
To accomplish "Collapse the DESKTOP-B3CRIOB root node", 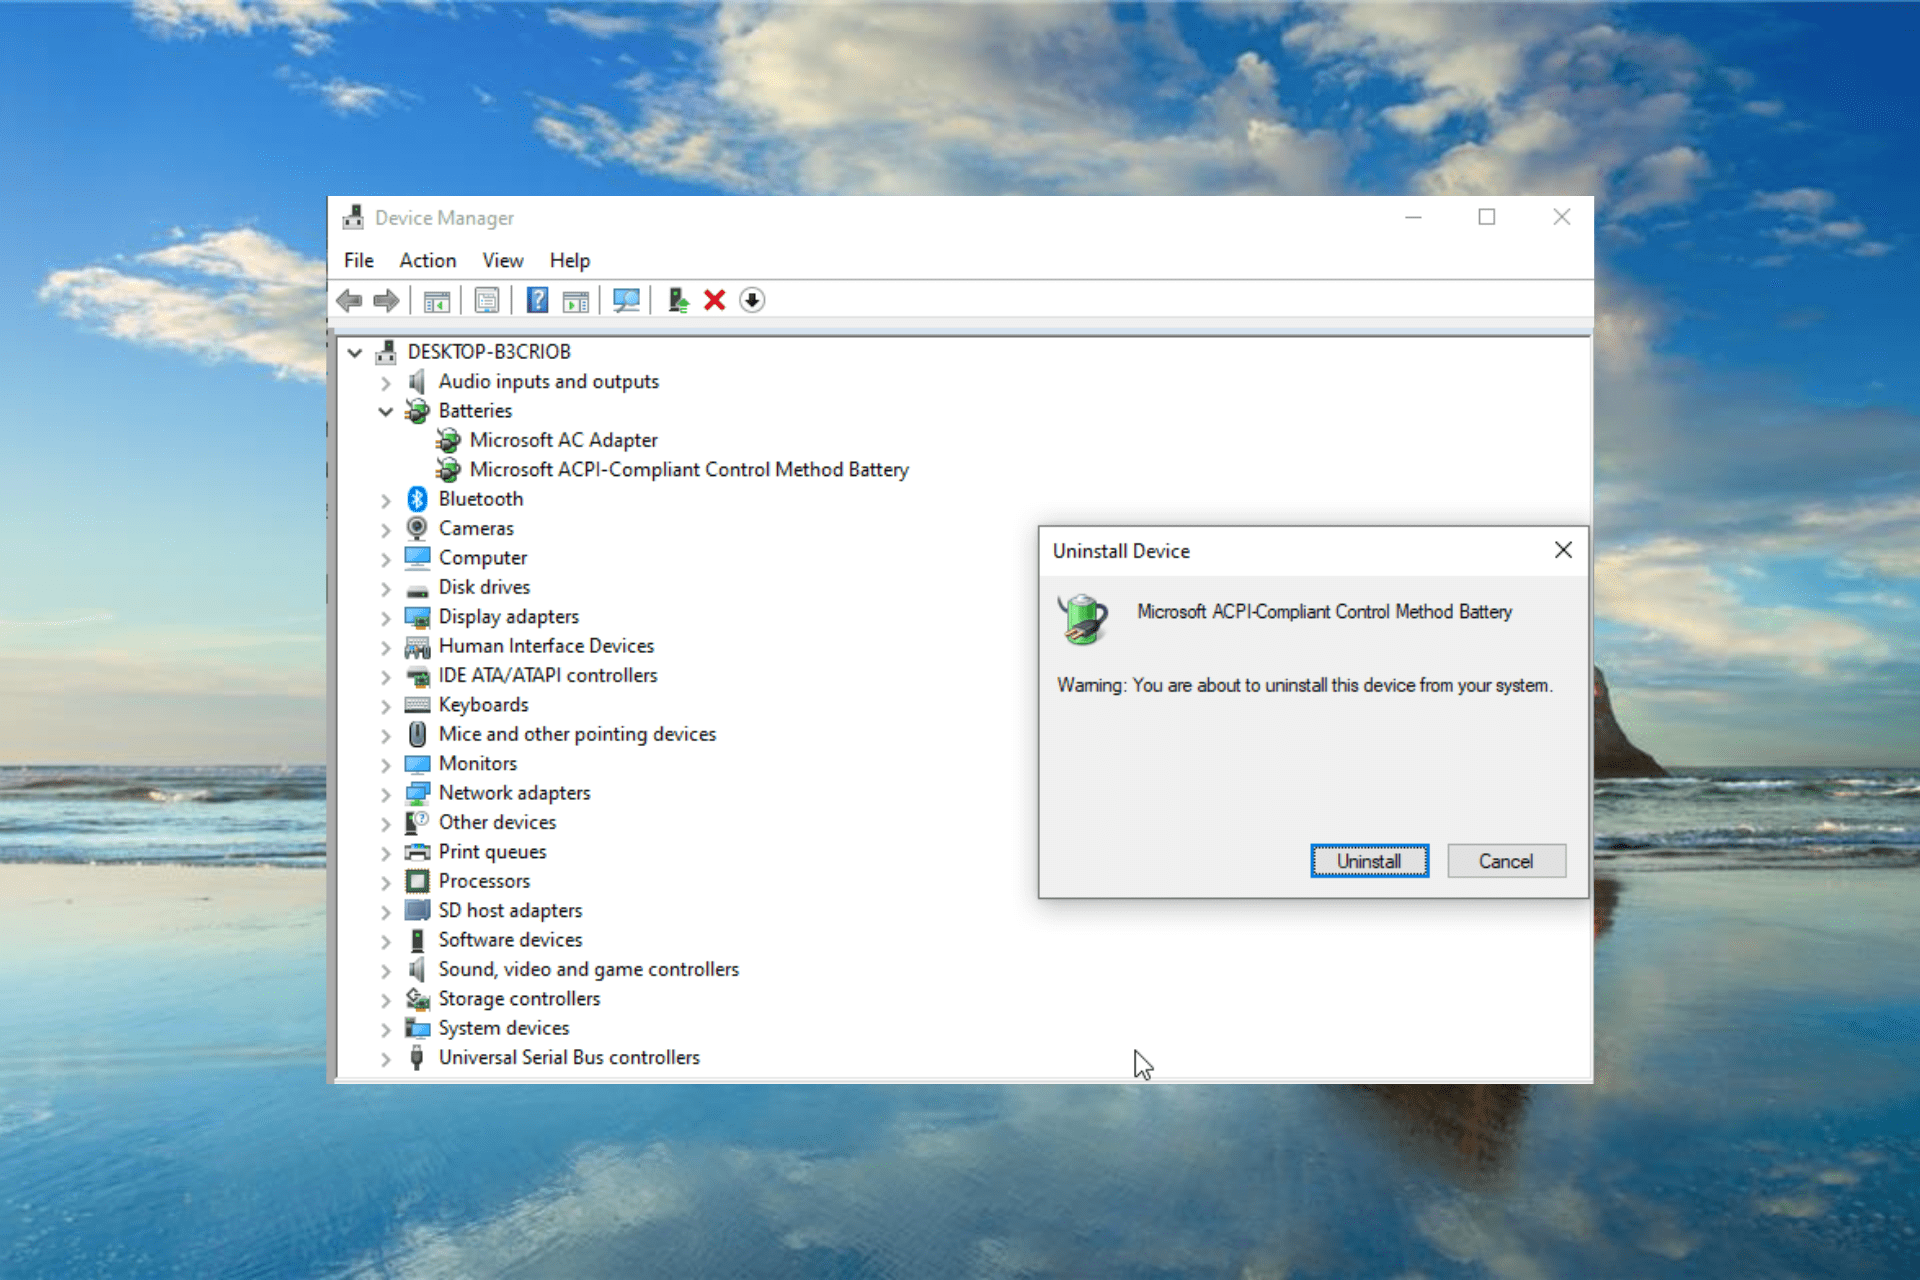I will coord(354,352).
